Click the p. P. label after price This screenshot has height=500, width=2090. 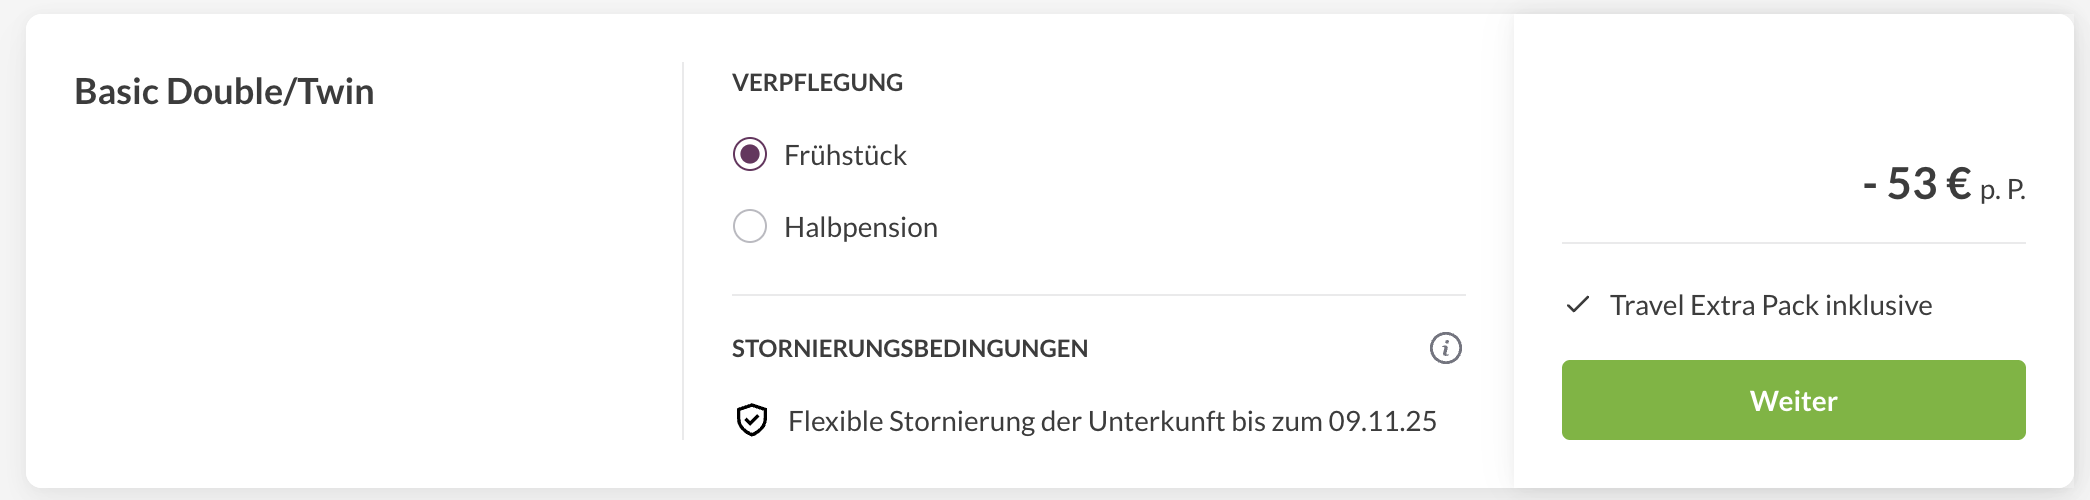point(2002,189)
